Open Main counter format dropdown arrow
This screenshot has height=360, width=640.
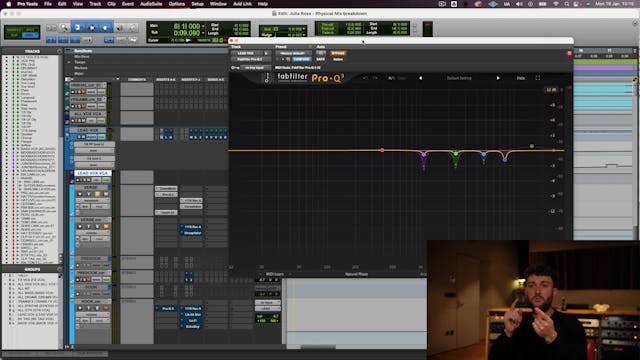pos(202,26)
